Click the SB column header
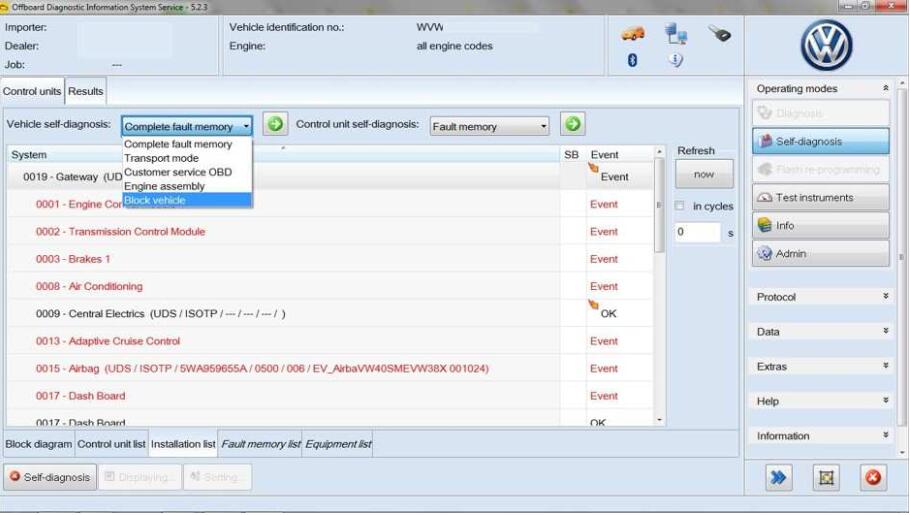 [x=572, y=154]
